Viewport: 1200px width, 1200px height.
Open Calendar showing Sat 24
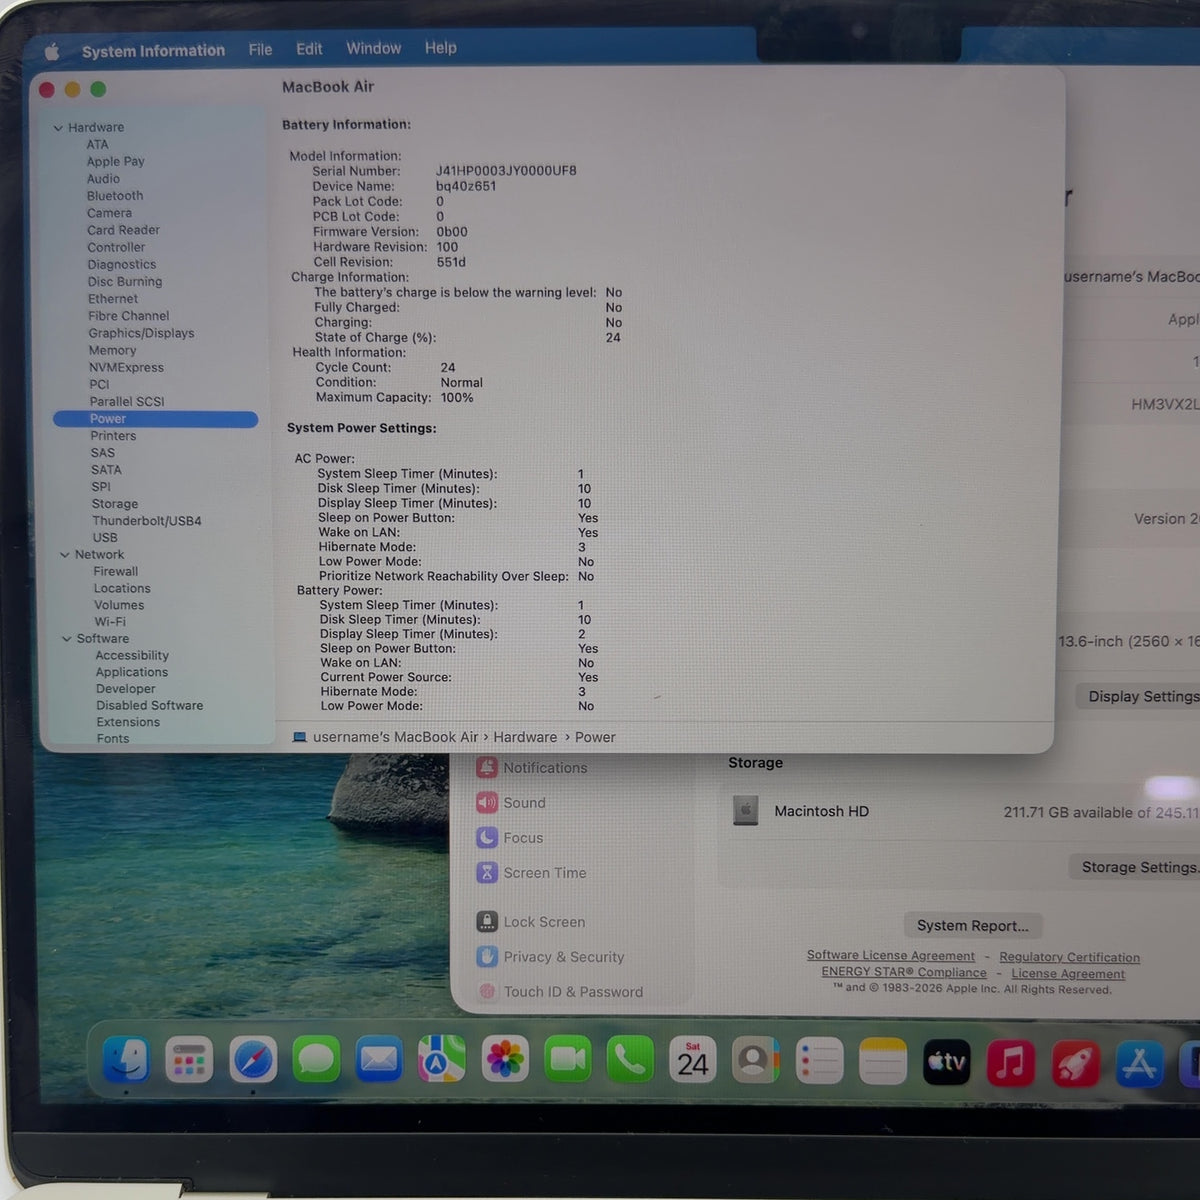coord(693,1061)
